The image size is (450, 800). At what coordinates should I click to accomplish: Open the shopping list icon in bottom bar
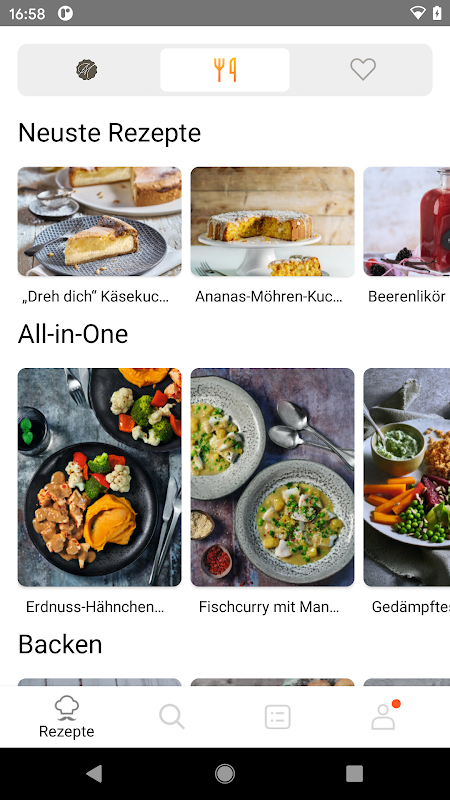278,717
